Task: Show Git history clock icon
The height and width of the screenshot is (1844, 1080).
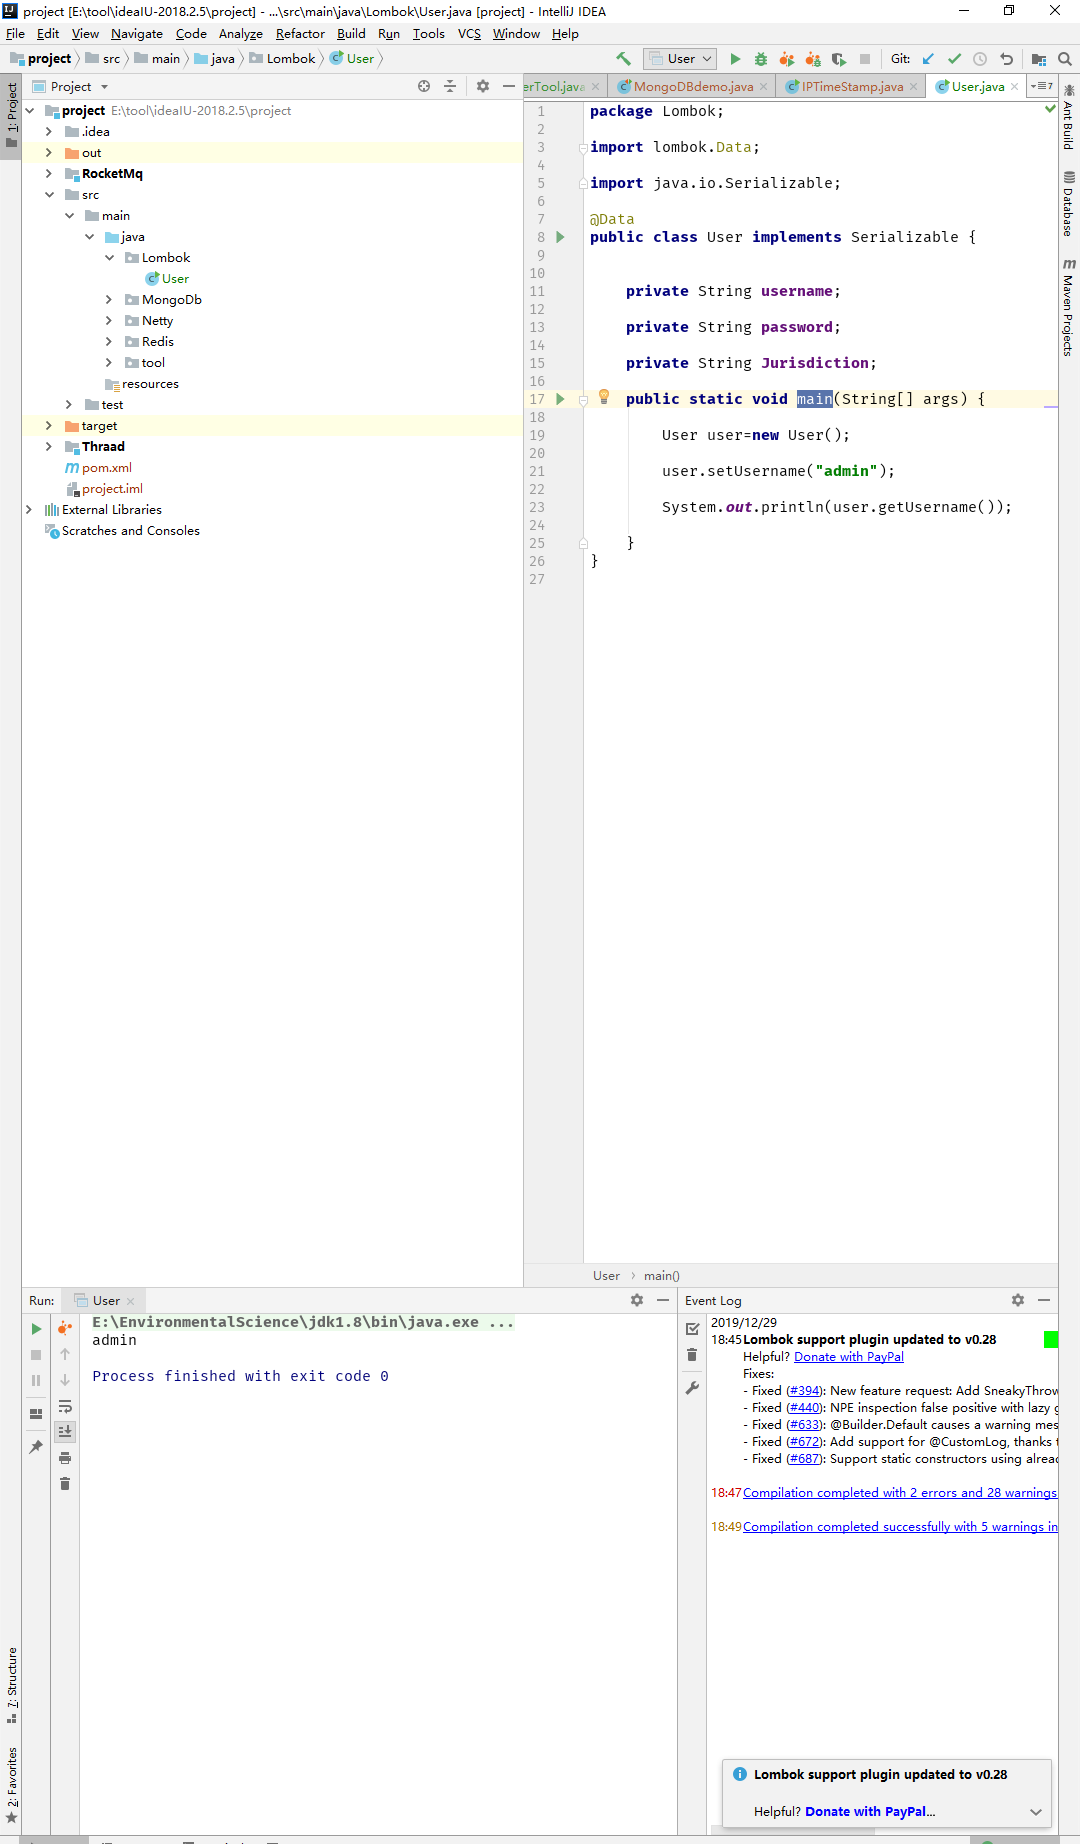Action: point(980,59)
